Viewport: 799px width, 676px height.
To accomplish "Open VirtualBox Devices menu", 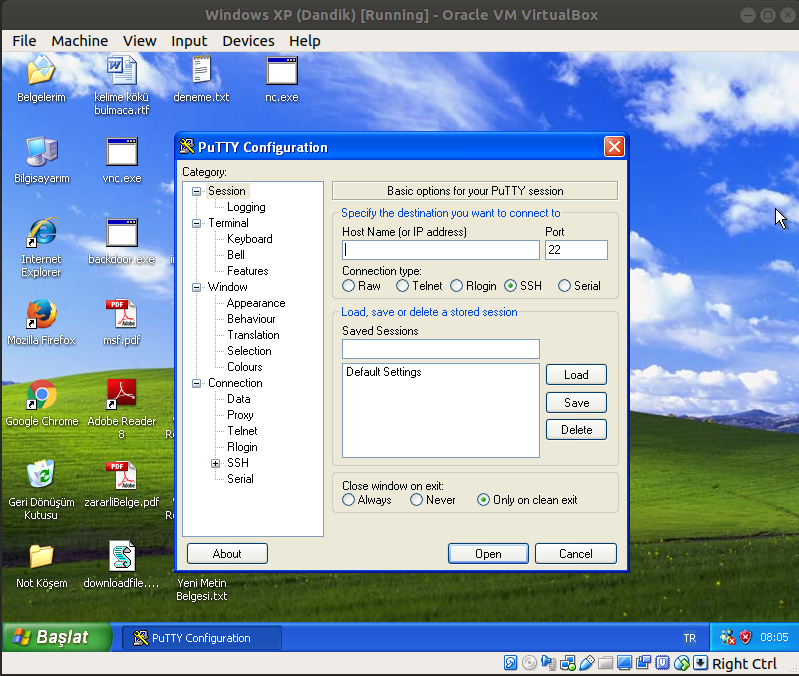I will pos(248,41).
